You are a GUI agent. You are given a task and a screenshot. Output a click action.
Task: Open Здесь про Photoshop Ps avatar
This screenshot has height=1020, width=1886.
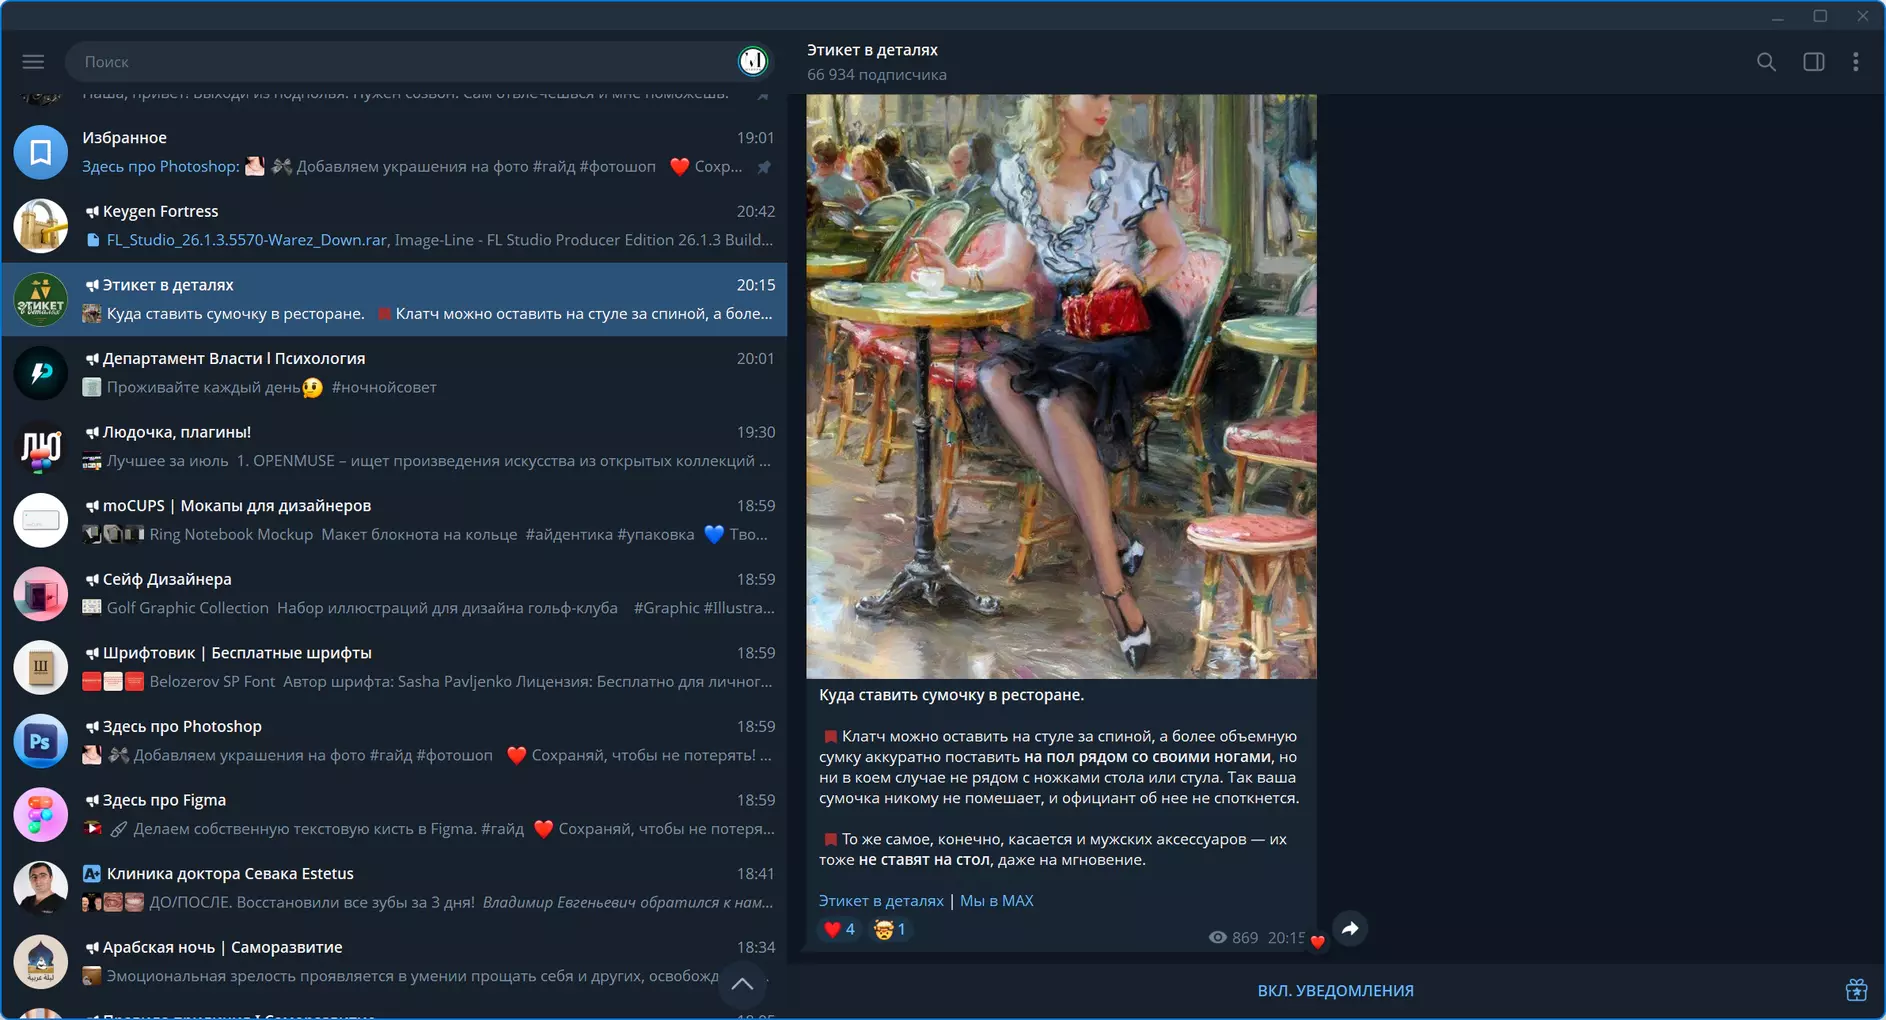tap(40, 741)
